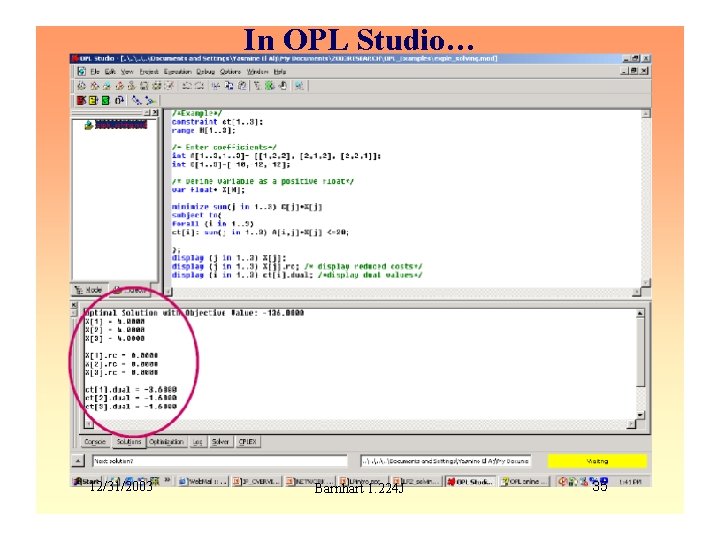Viewport: 720px width, 540px height.
Task: Click the code editor scrollbar down arrow
Action: coord(646,282)
